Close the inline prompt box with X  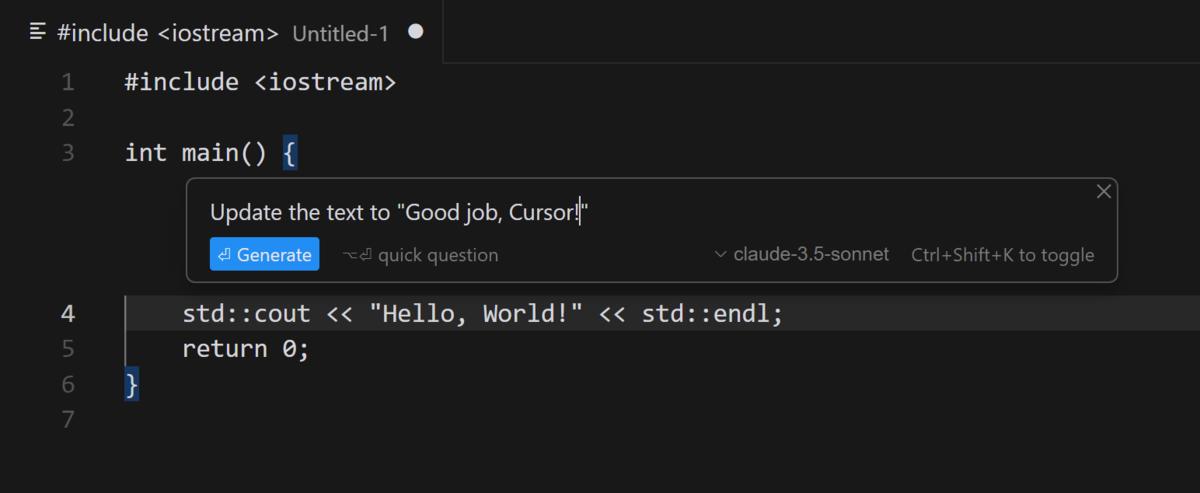pyautogui.click(x=1104, y=192)
